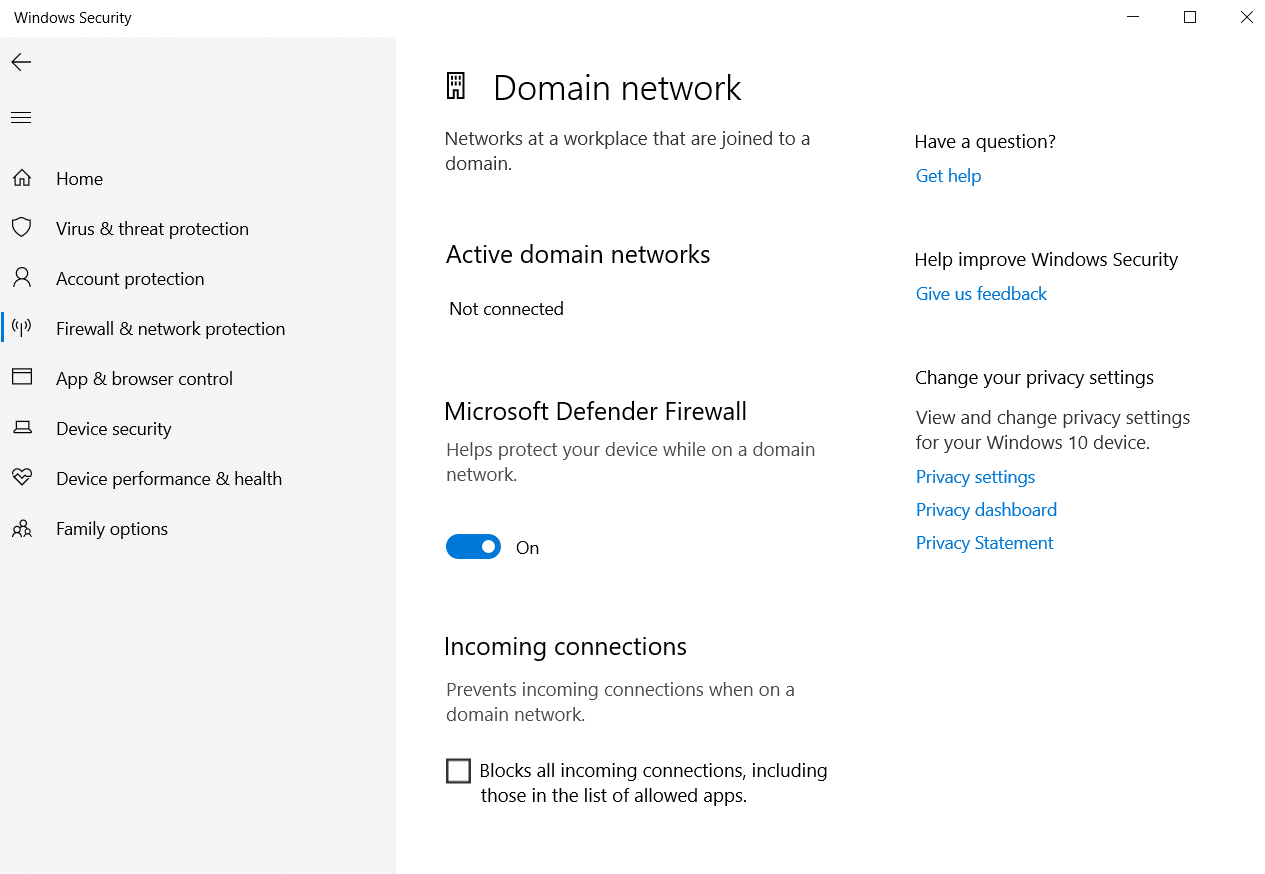The image size is (1265, 874).
Task: Click the back arrow
Action: 20,62
